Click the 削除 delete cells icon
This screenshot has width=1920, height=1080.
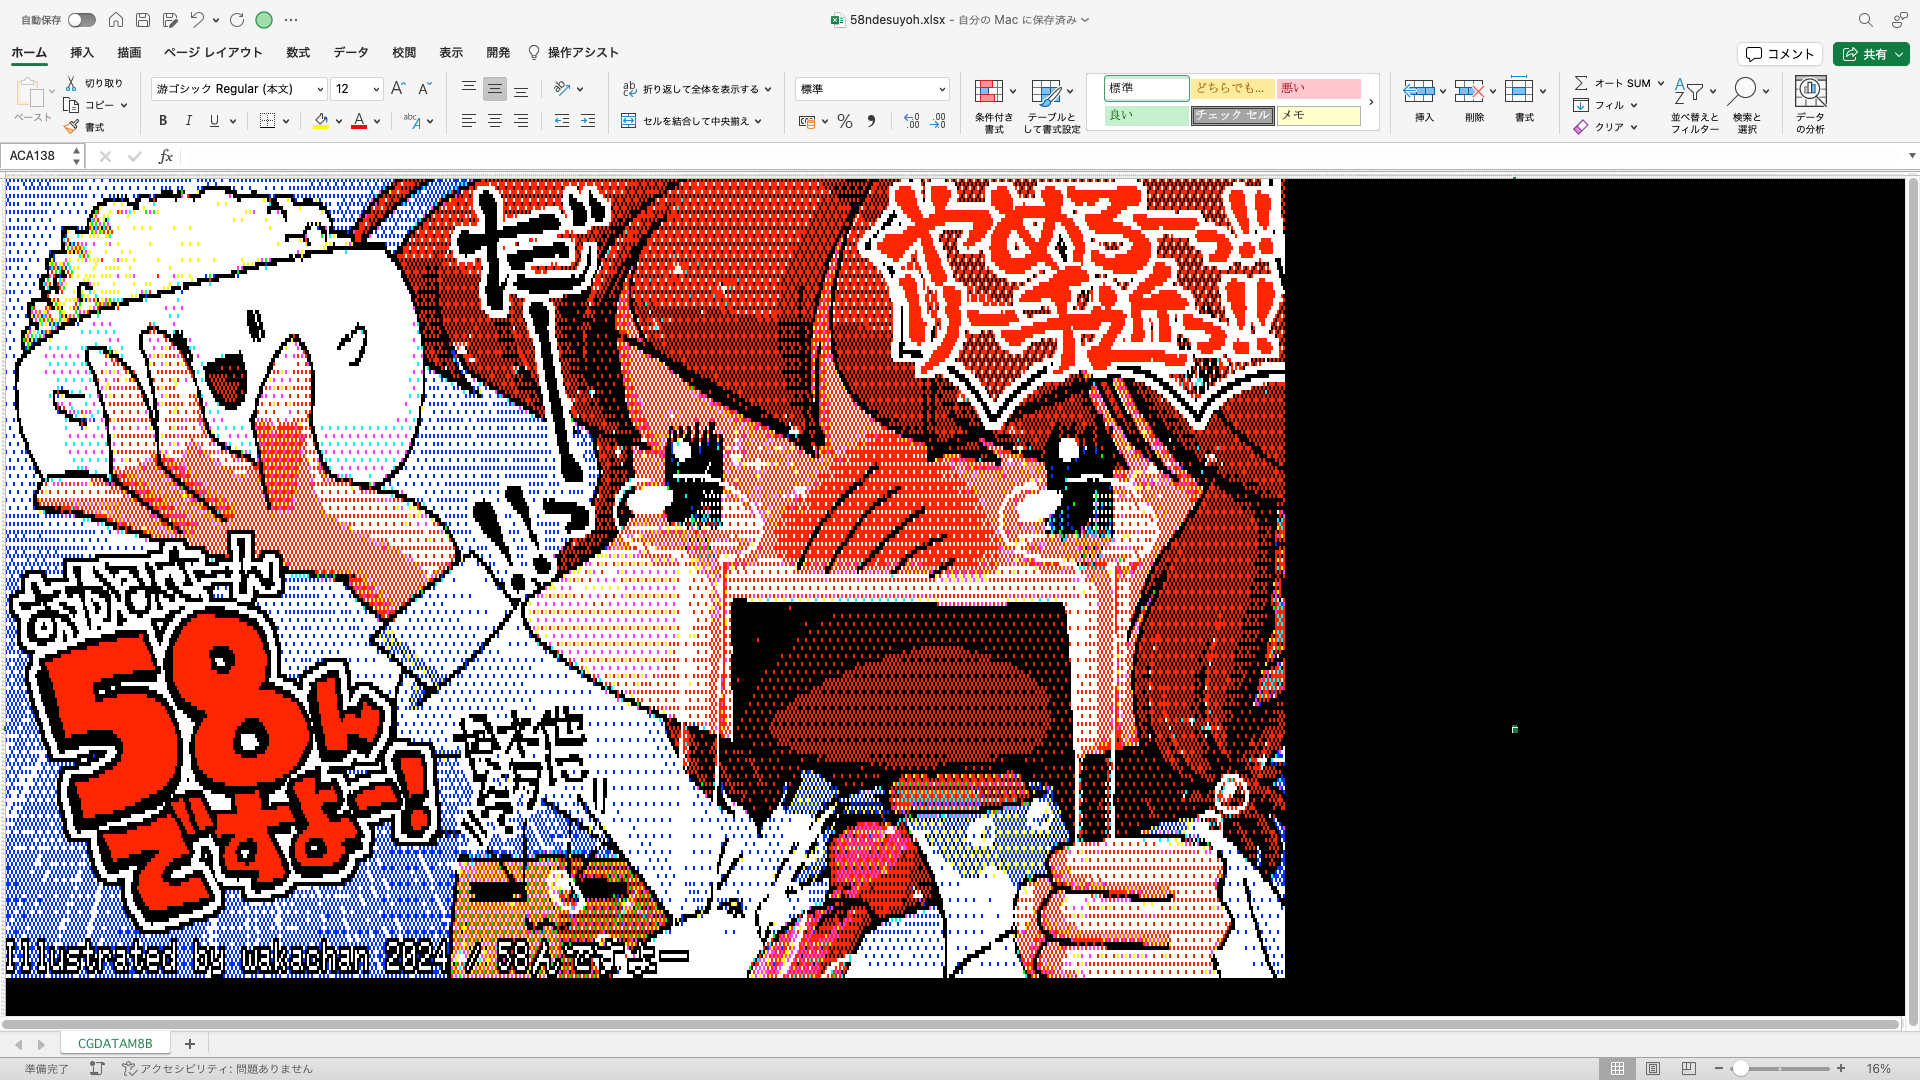pyautogui.click(x=1469, y=91)
